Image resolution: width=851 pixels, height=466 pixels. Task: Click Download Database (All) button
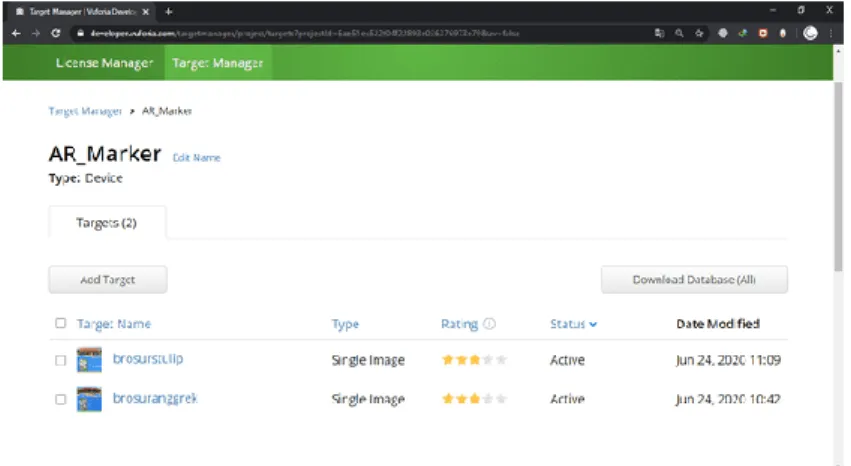(694, 280)
